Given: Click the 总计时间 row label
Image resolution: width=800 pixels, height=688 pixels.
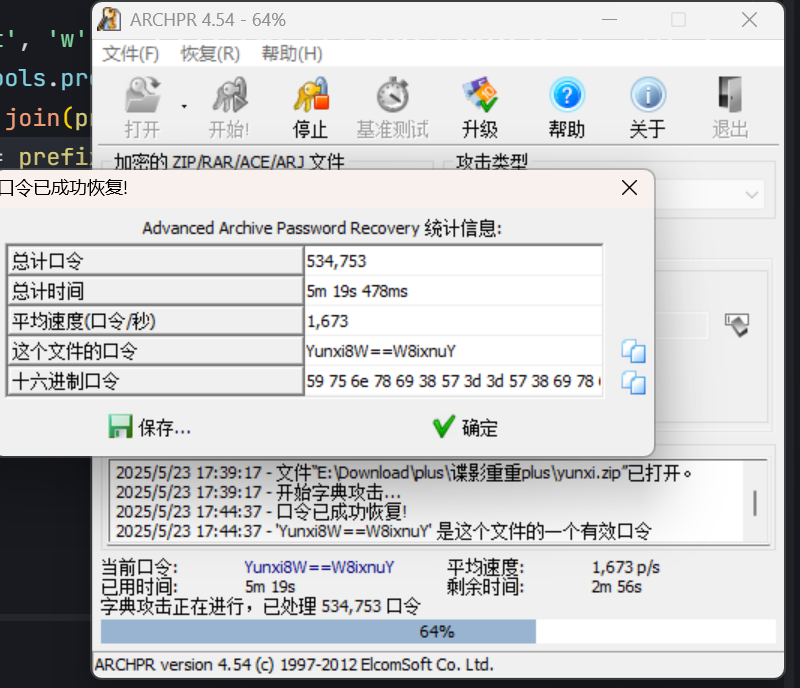Looking at the screenshot, I should [156, 291].
